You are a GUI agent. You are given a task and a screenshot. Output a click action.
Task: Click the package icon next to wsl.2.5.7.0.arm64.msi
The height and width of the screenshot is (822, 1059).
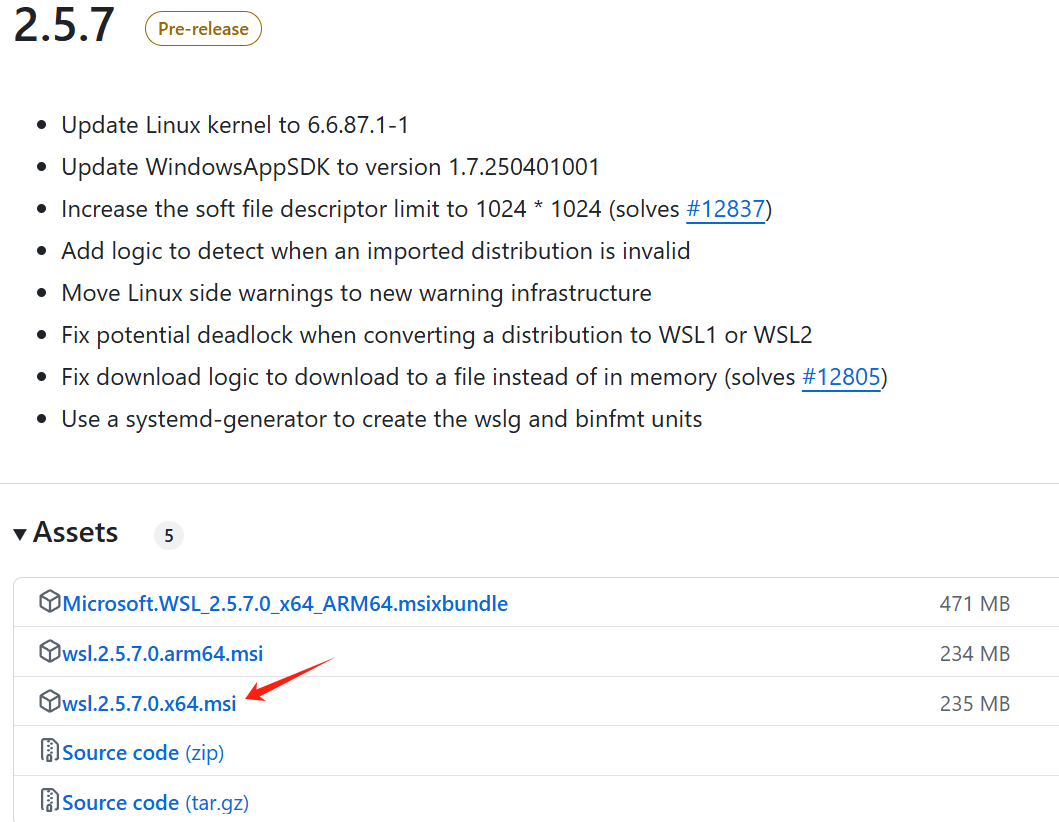[x=49, y=652]
